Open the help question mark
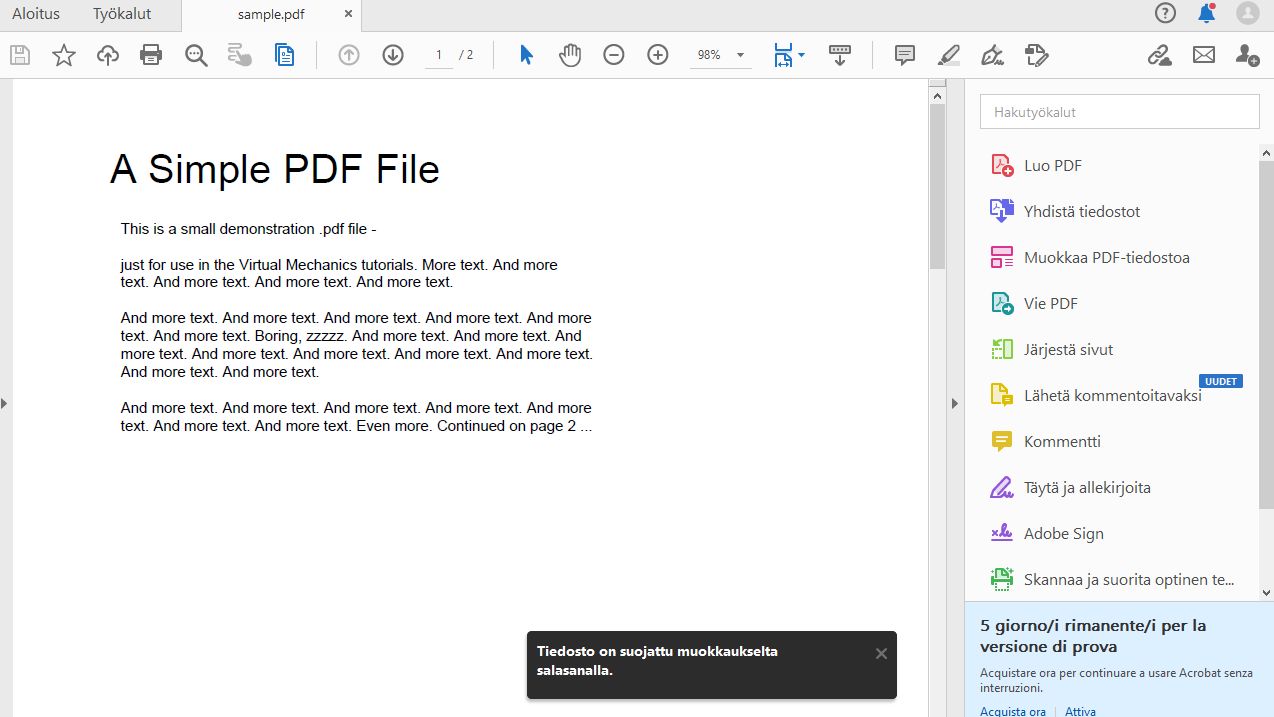 pyautogui.click(x=1165, y=13)
